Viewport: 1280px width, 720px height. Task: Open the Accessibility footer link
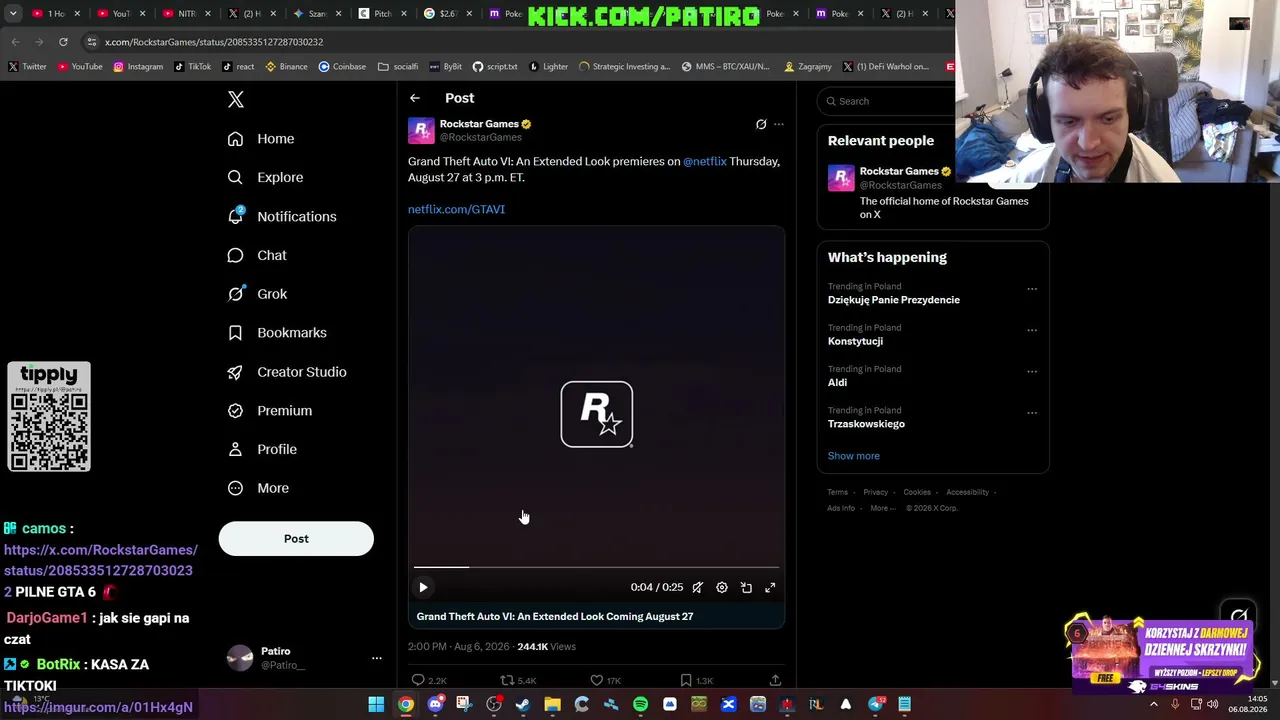coord(967,492)
